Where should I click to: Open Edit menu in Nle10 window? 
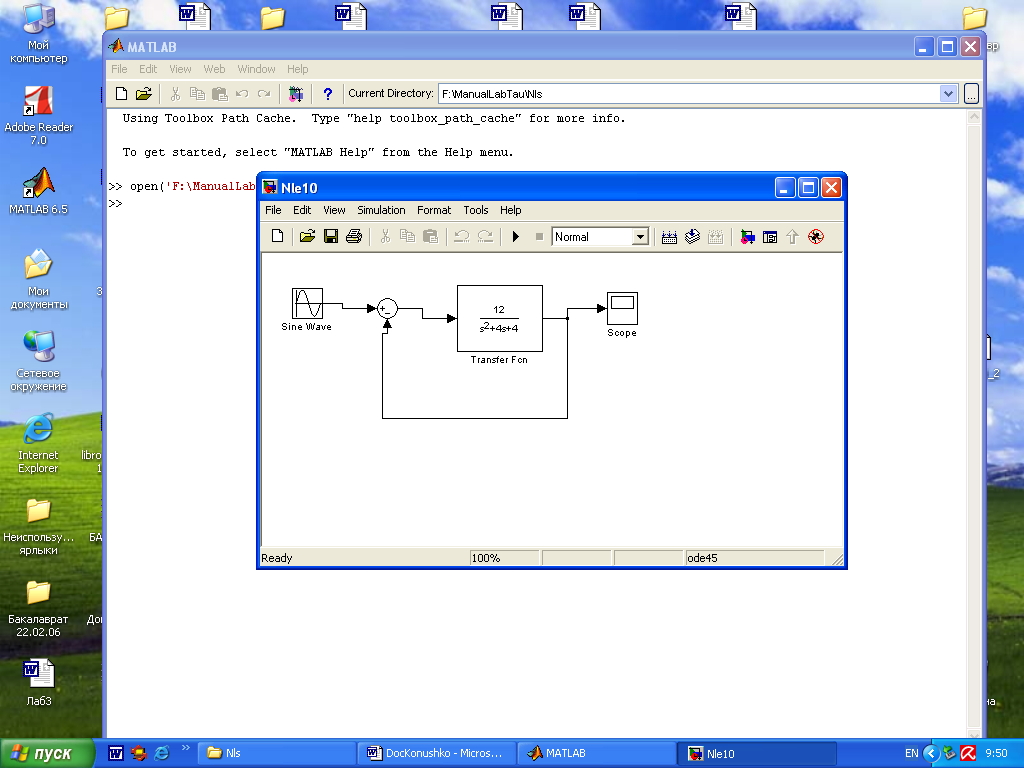coord(302,210)
